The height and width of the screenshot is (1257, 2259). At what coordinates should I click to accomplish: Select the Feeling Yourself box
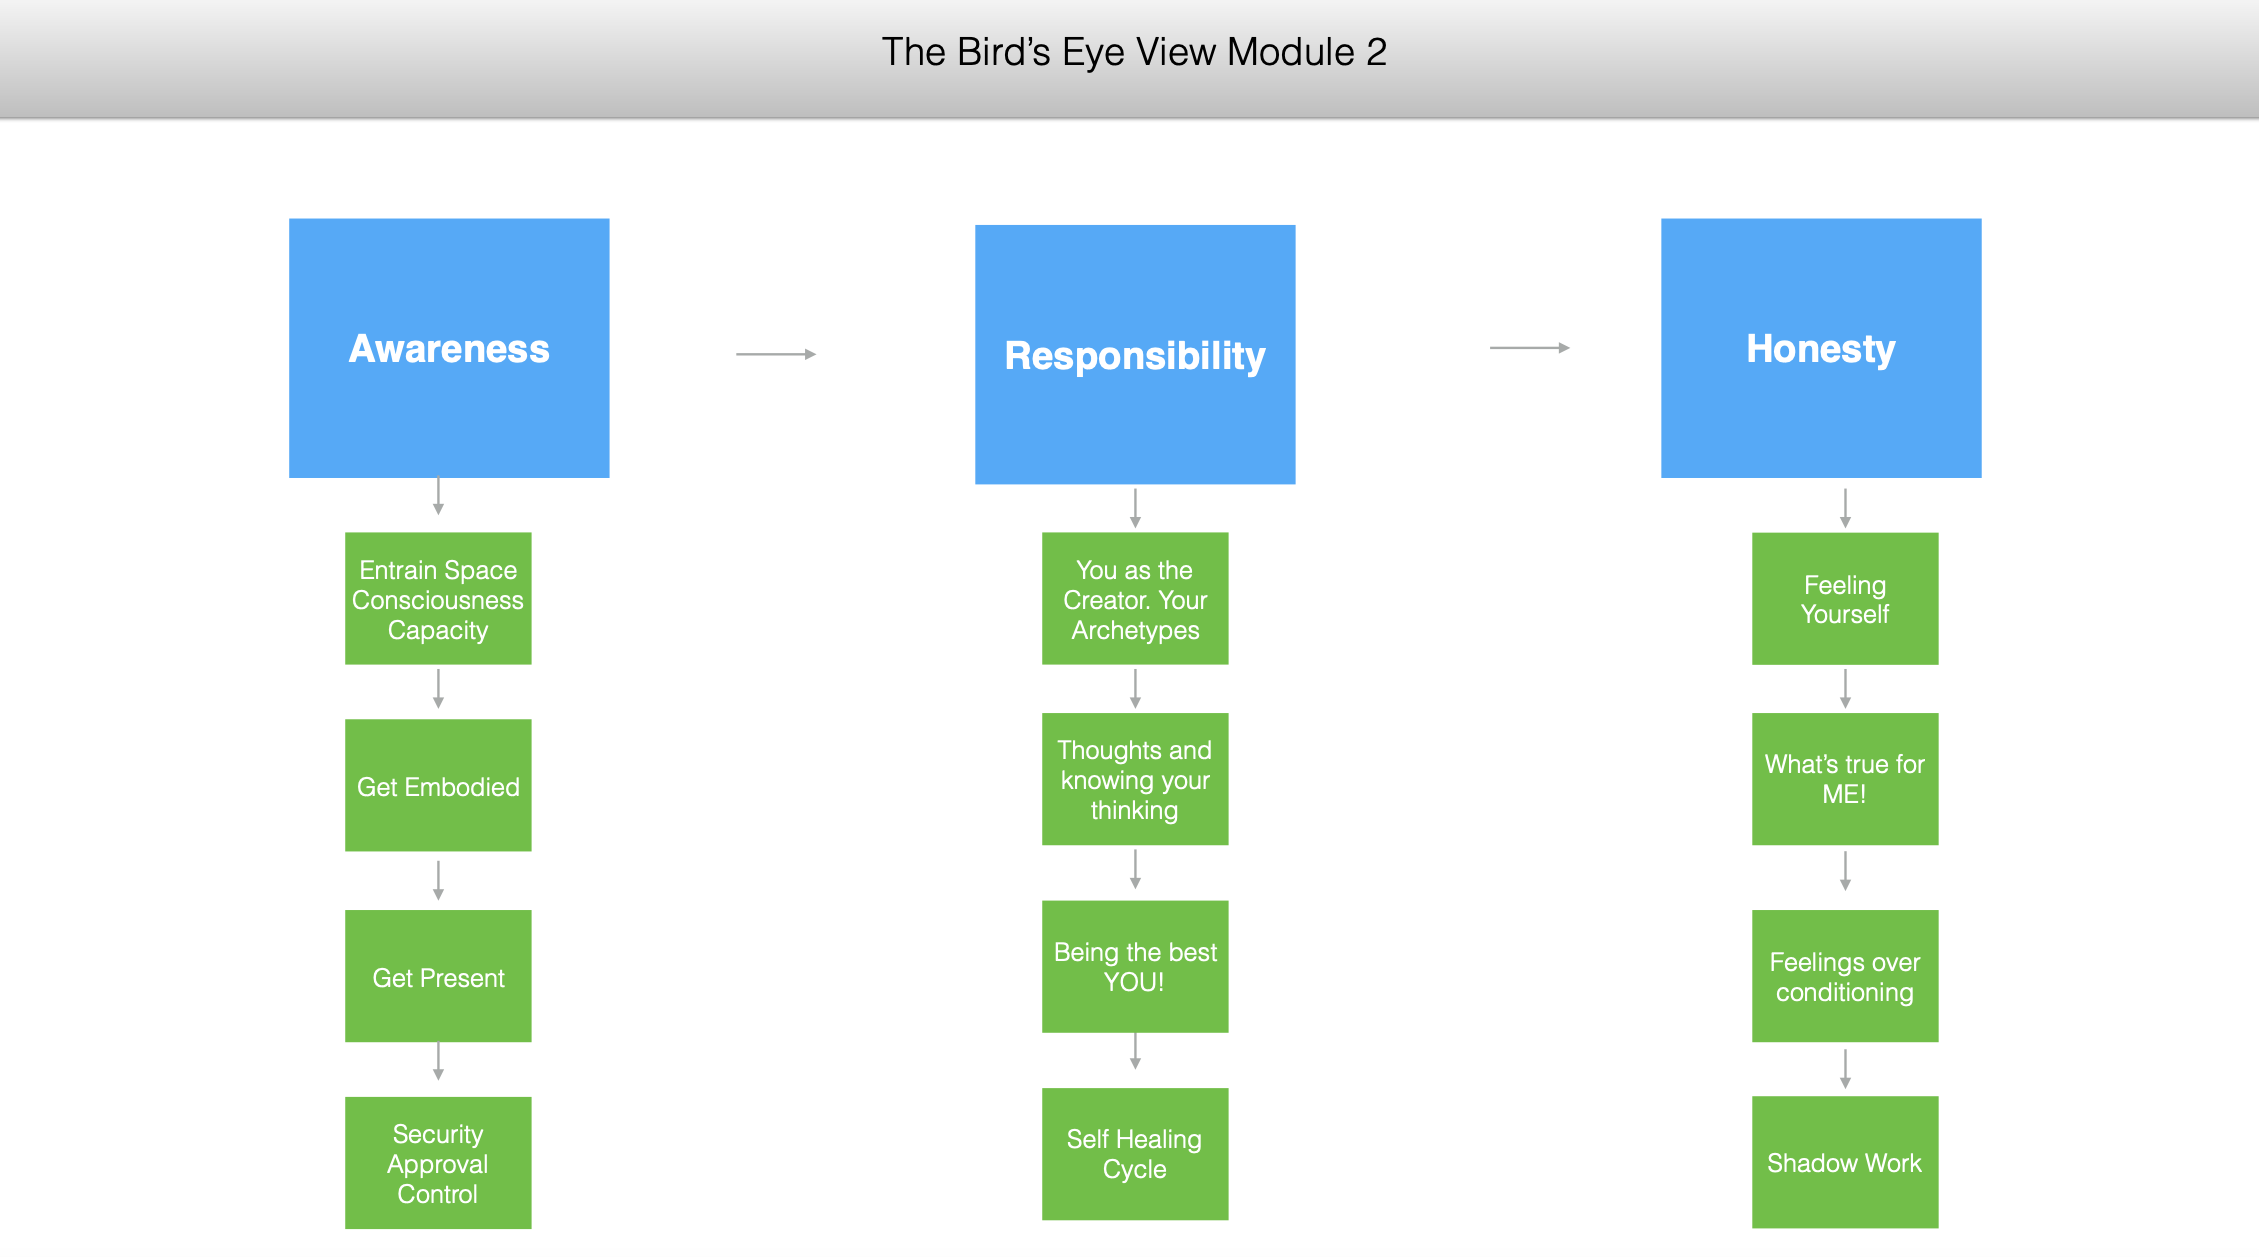[1845, 598]
